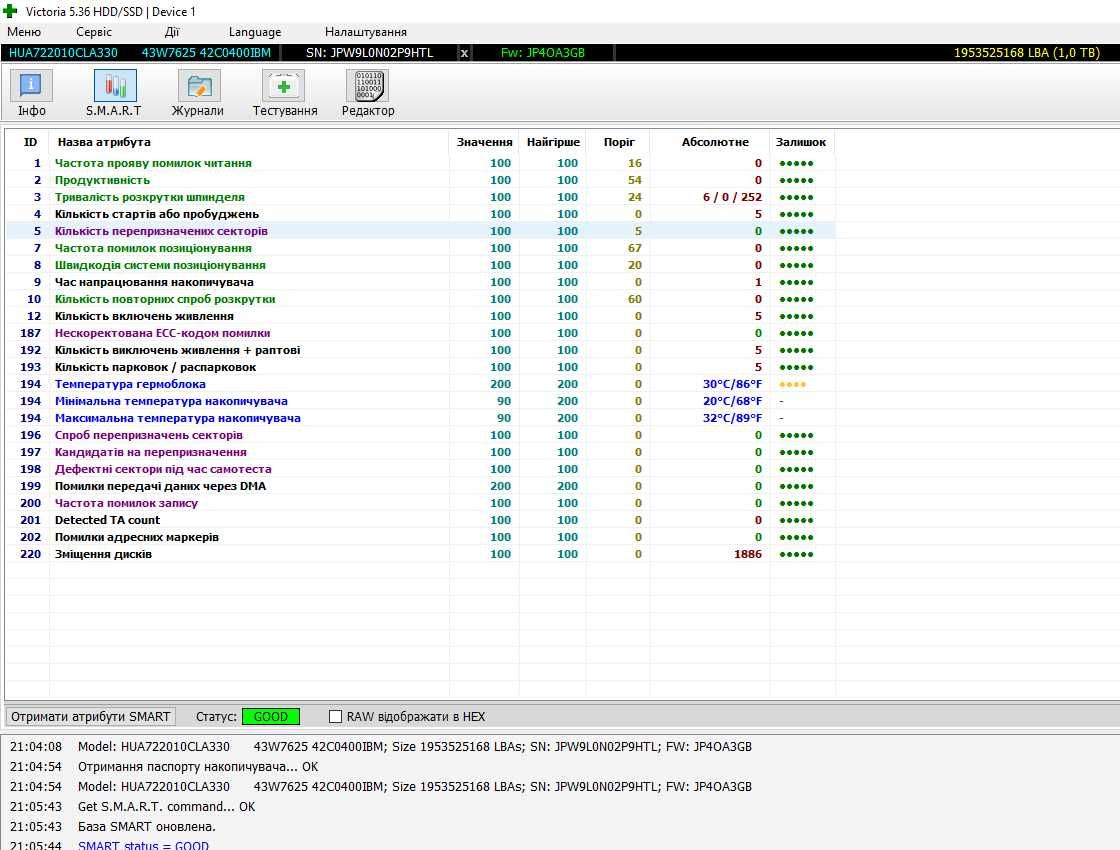This screenshot has height=850, width=1120.
Task: Click the log line 'Отримання паспорту накопичувача... OK'
Action: tap(198, 766)
